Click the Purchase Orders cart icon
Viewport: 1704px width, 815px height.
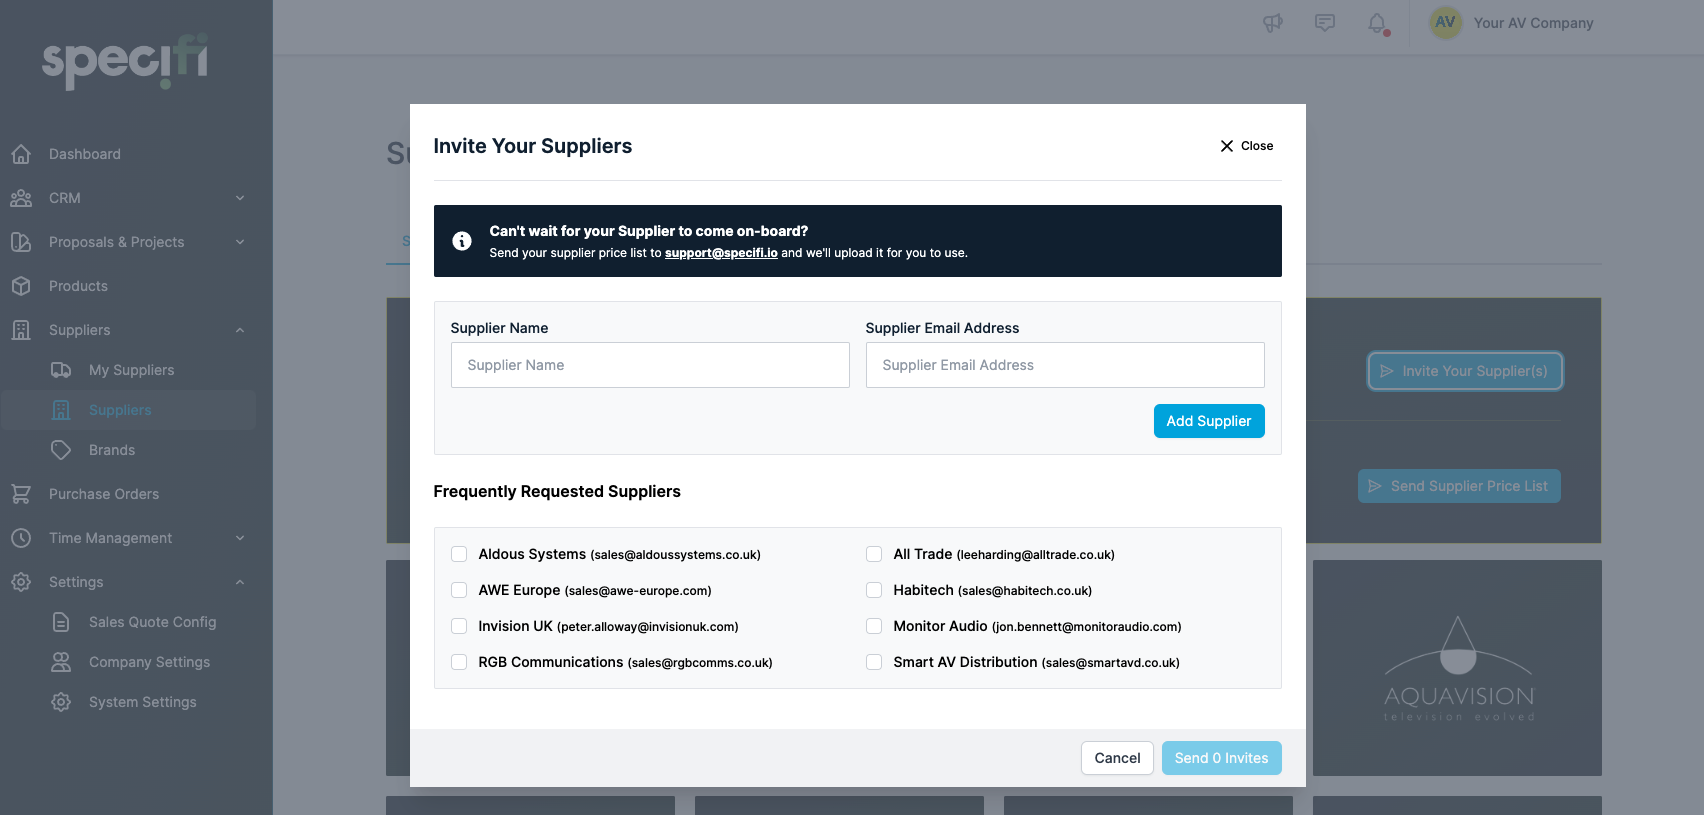[21, 494]
